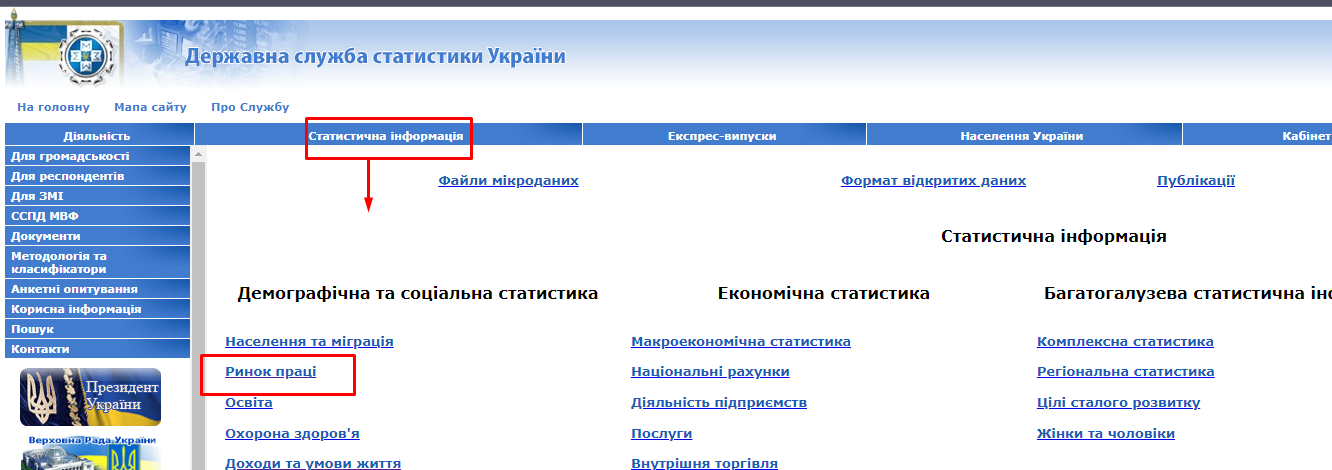Open the Макроекономічна статистика link

740,342
